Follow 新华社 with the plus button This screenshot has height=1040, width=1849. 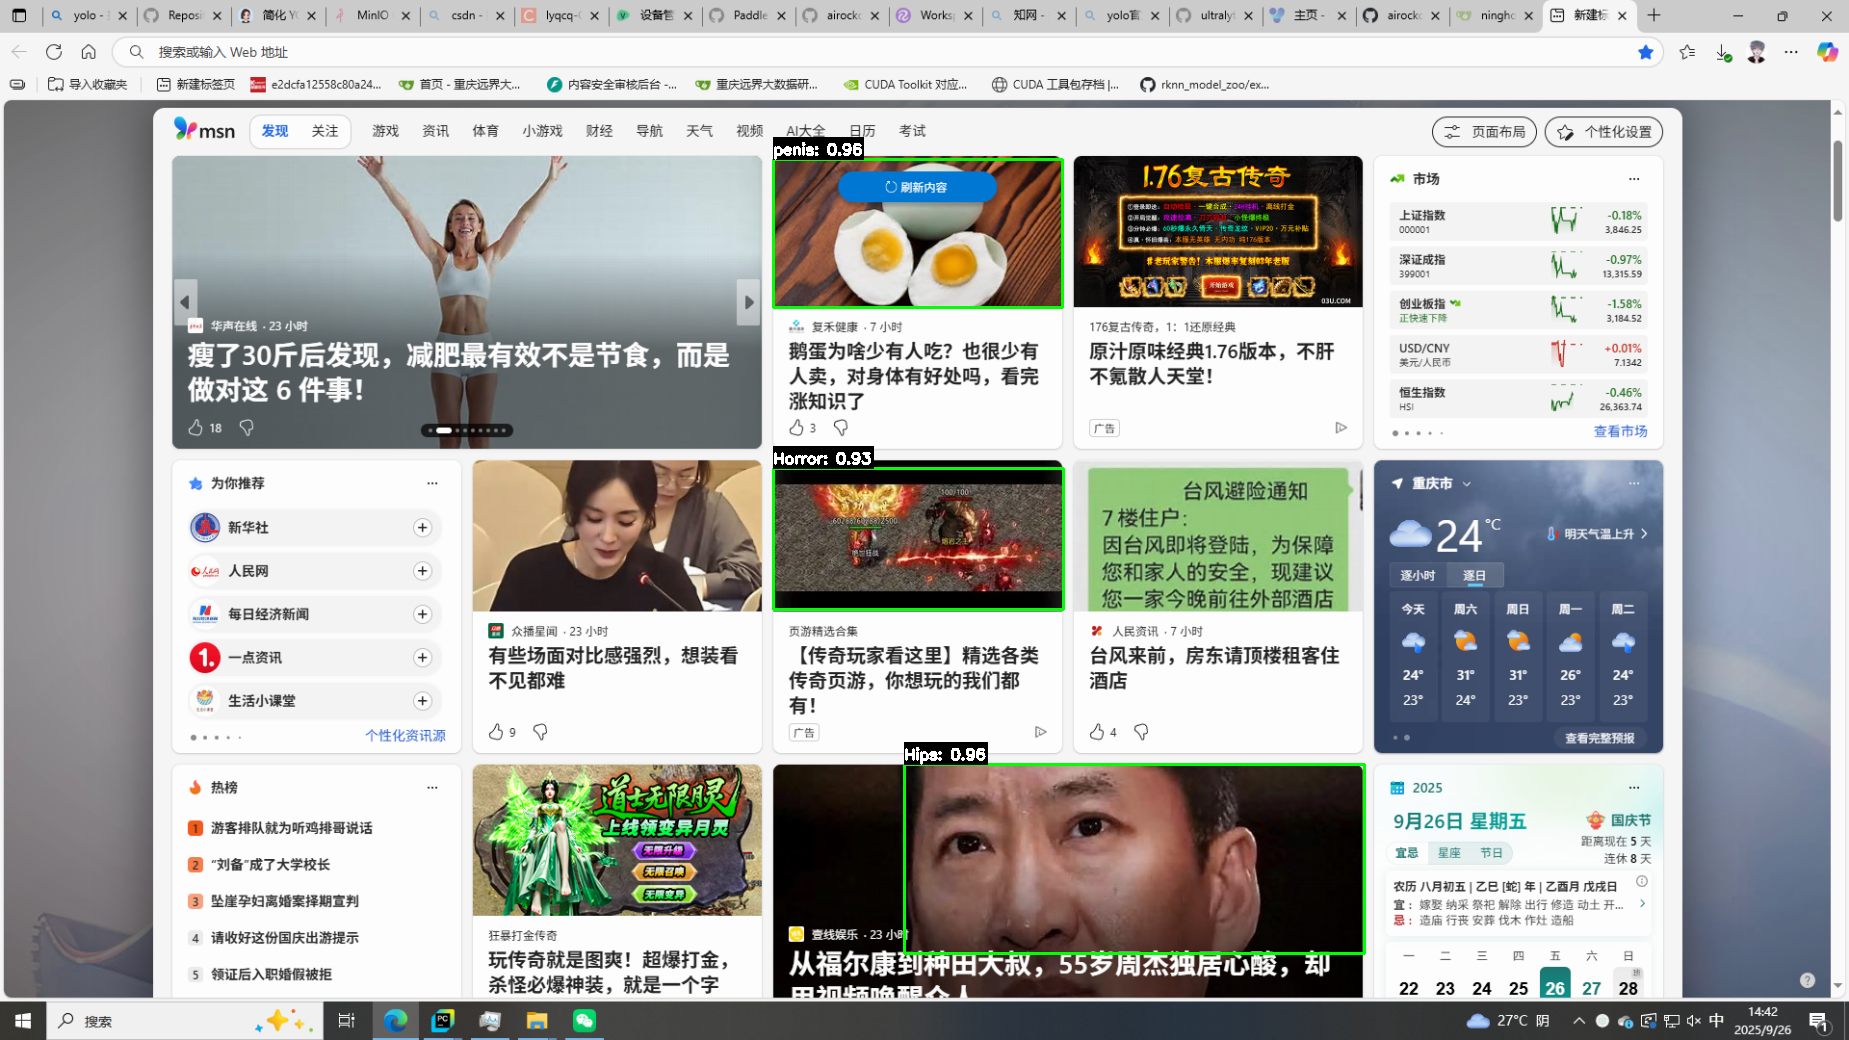(422, 527)
